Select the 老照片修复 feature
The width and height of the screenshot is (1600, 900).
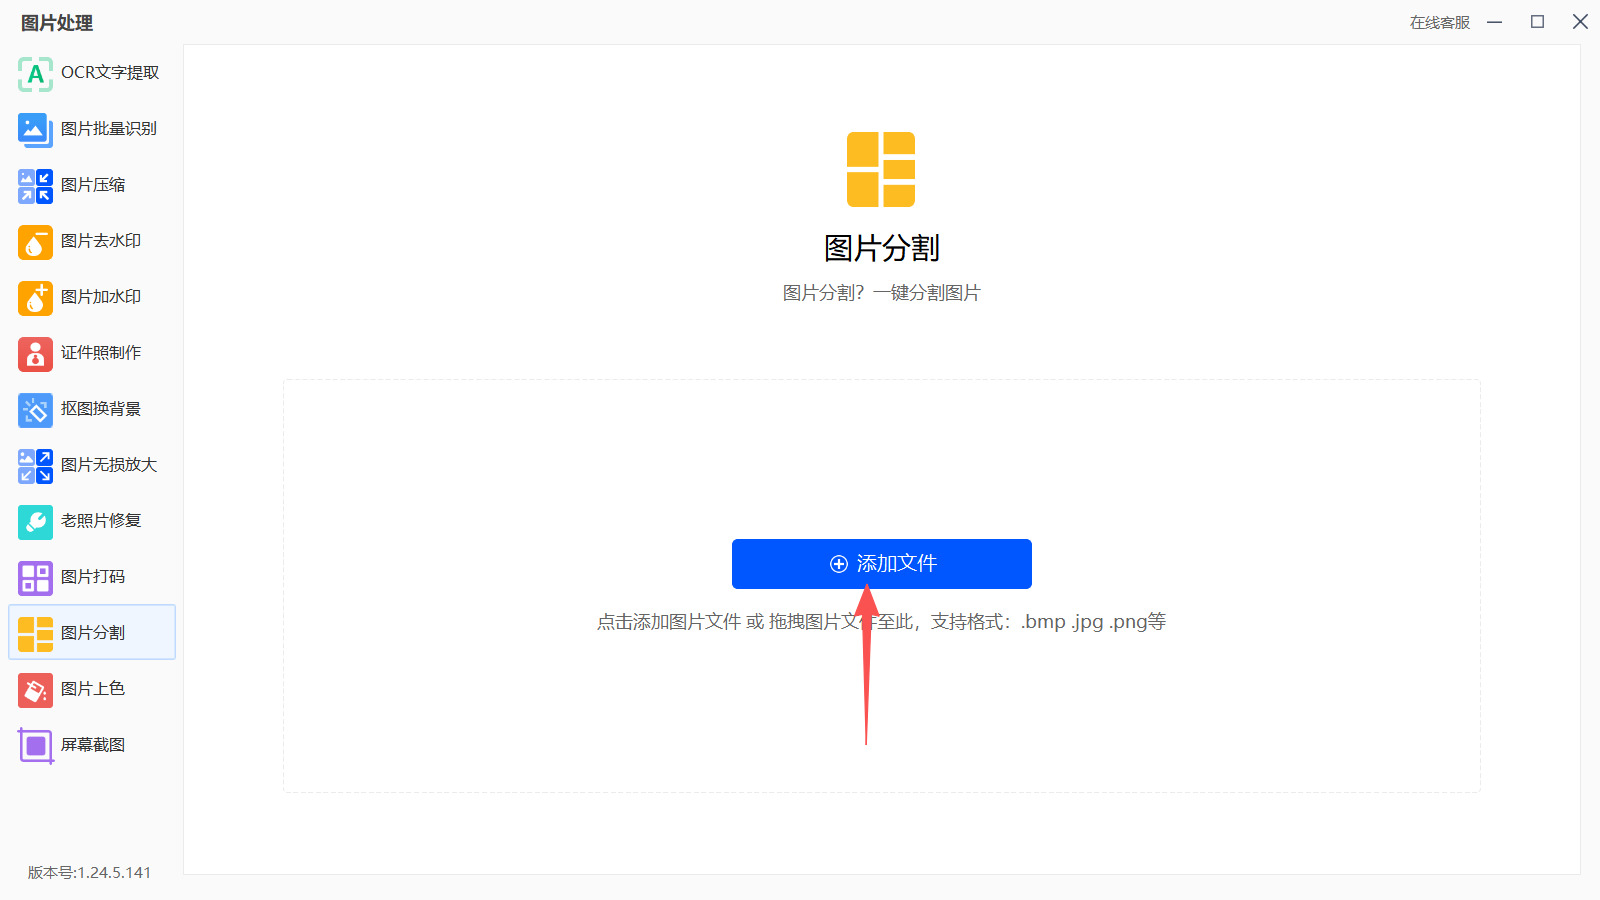tap(90, 520)
